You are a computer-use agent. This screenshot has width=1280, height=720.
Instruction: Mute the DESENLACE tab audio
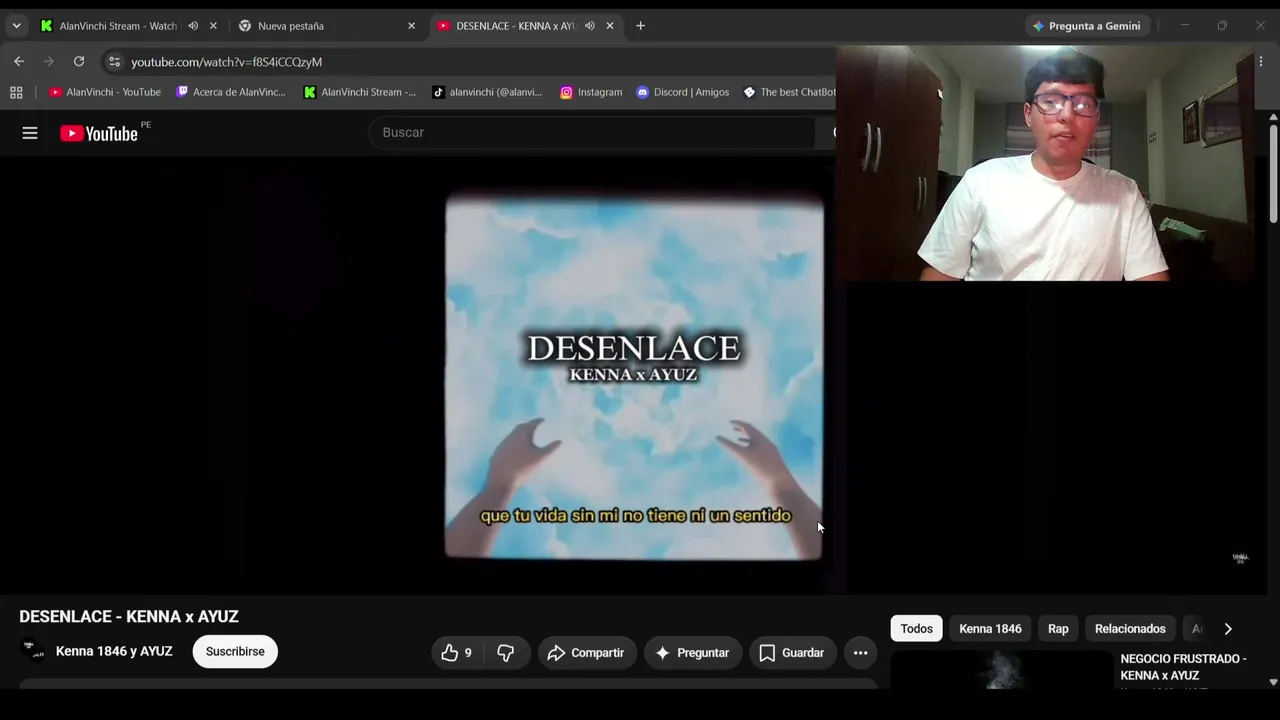click(590, 26)
